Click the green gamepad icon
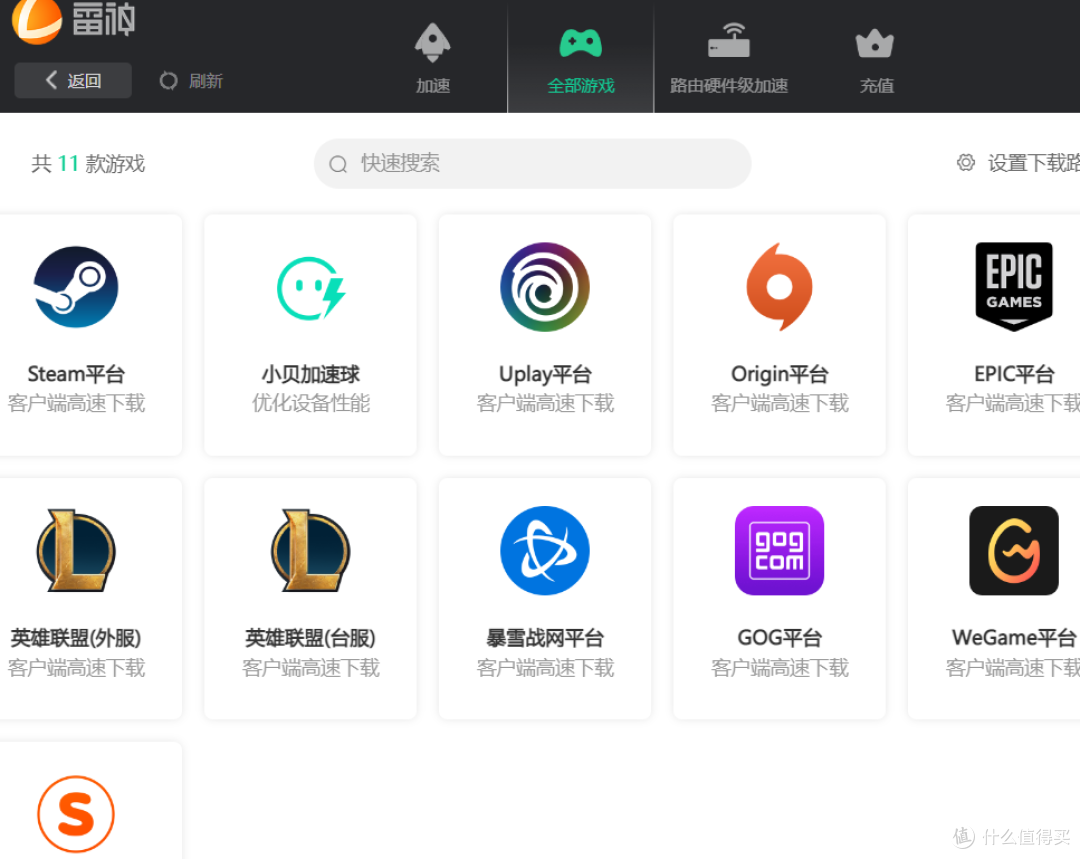 [x=581, y=43]
